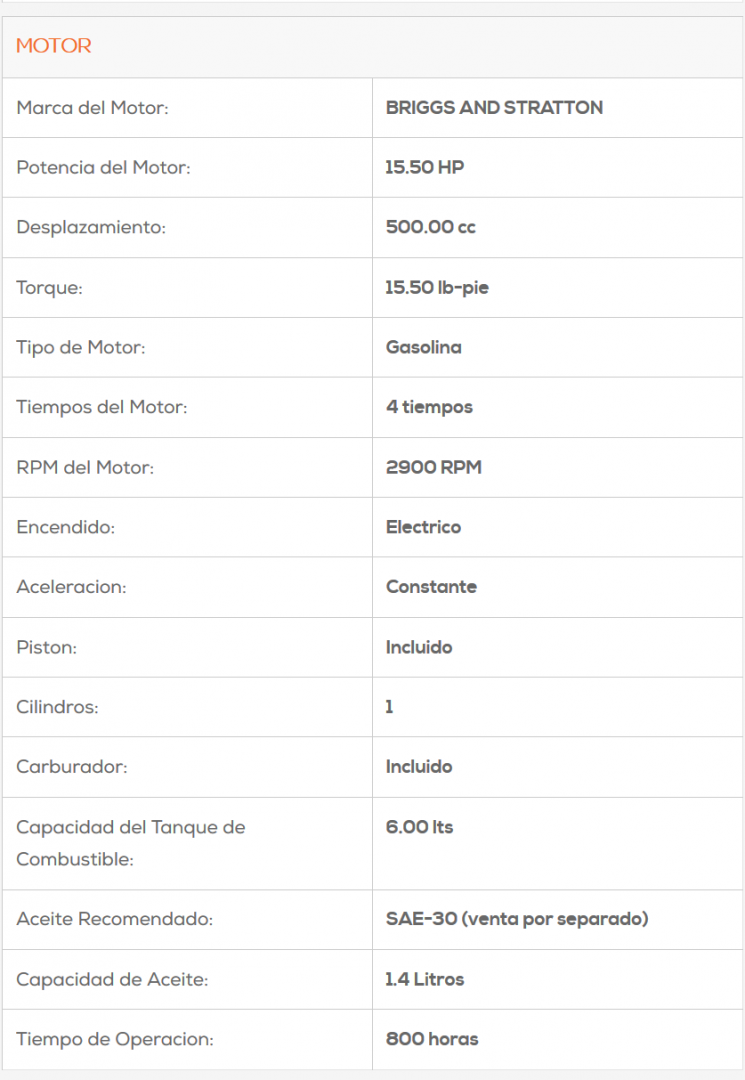Click the 4 tiempos value
Viewport: 745px width, 1080px height.
click(x=429, y=407)
